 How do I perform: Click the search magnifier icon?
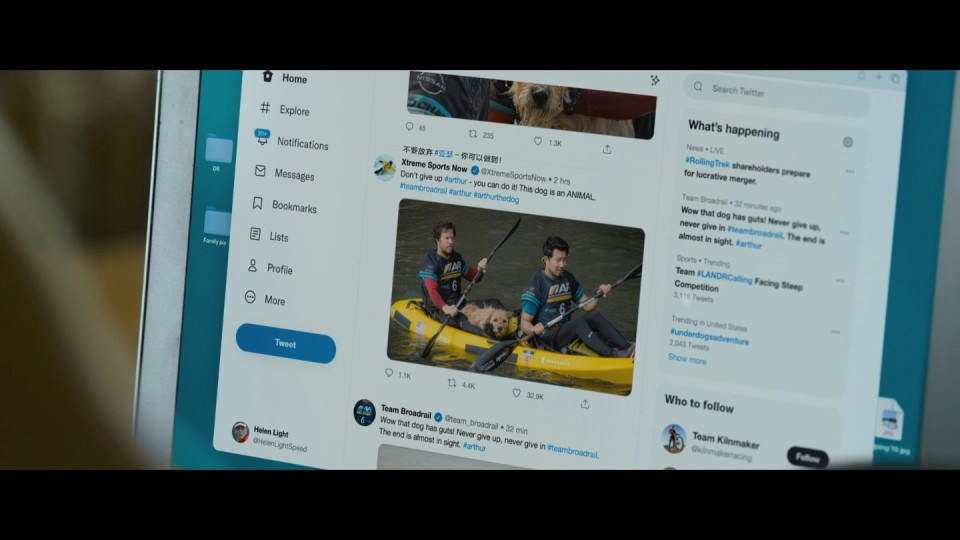click(698, 87)
